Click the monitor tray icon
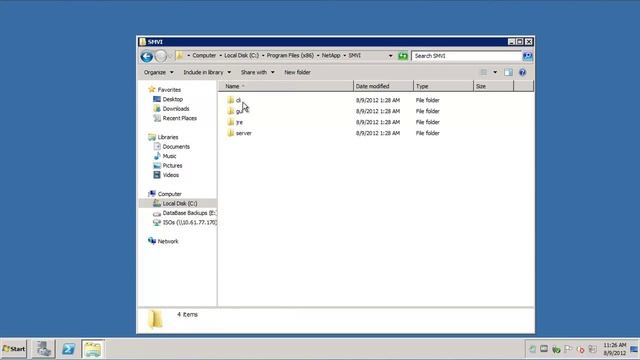The height and width of the screenshot is (360, 640). [544, 349]
